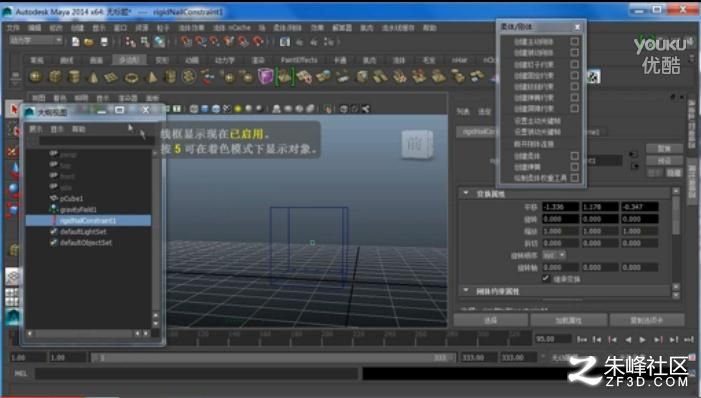Create a polygon cylinder from the shelf

(74, 76)
